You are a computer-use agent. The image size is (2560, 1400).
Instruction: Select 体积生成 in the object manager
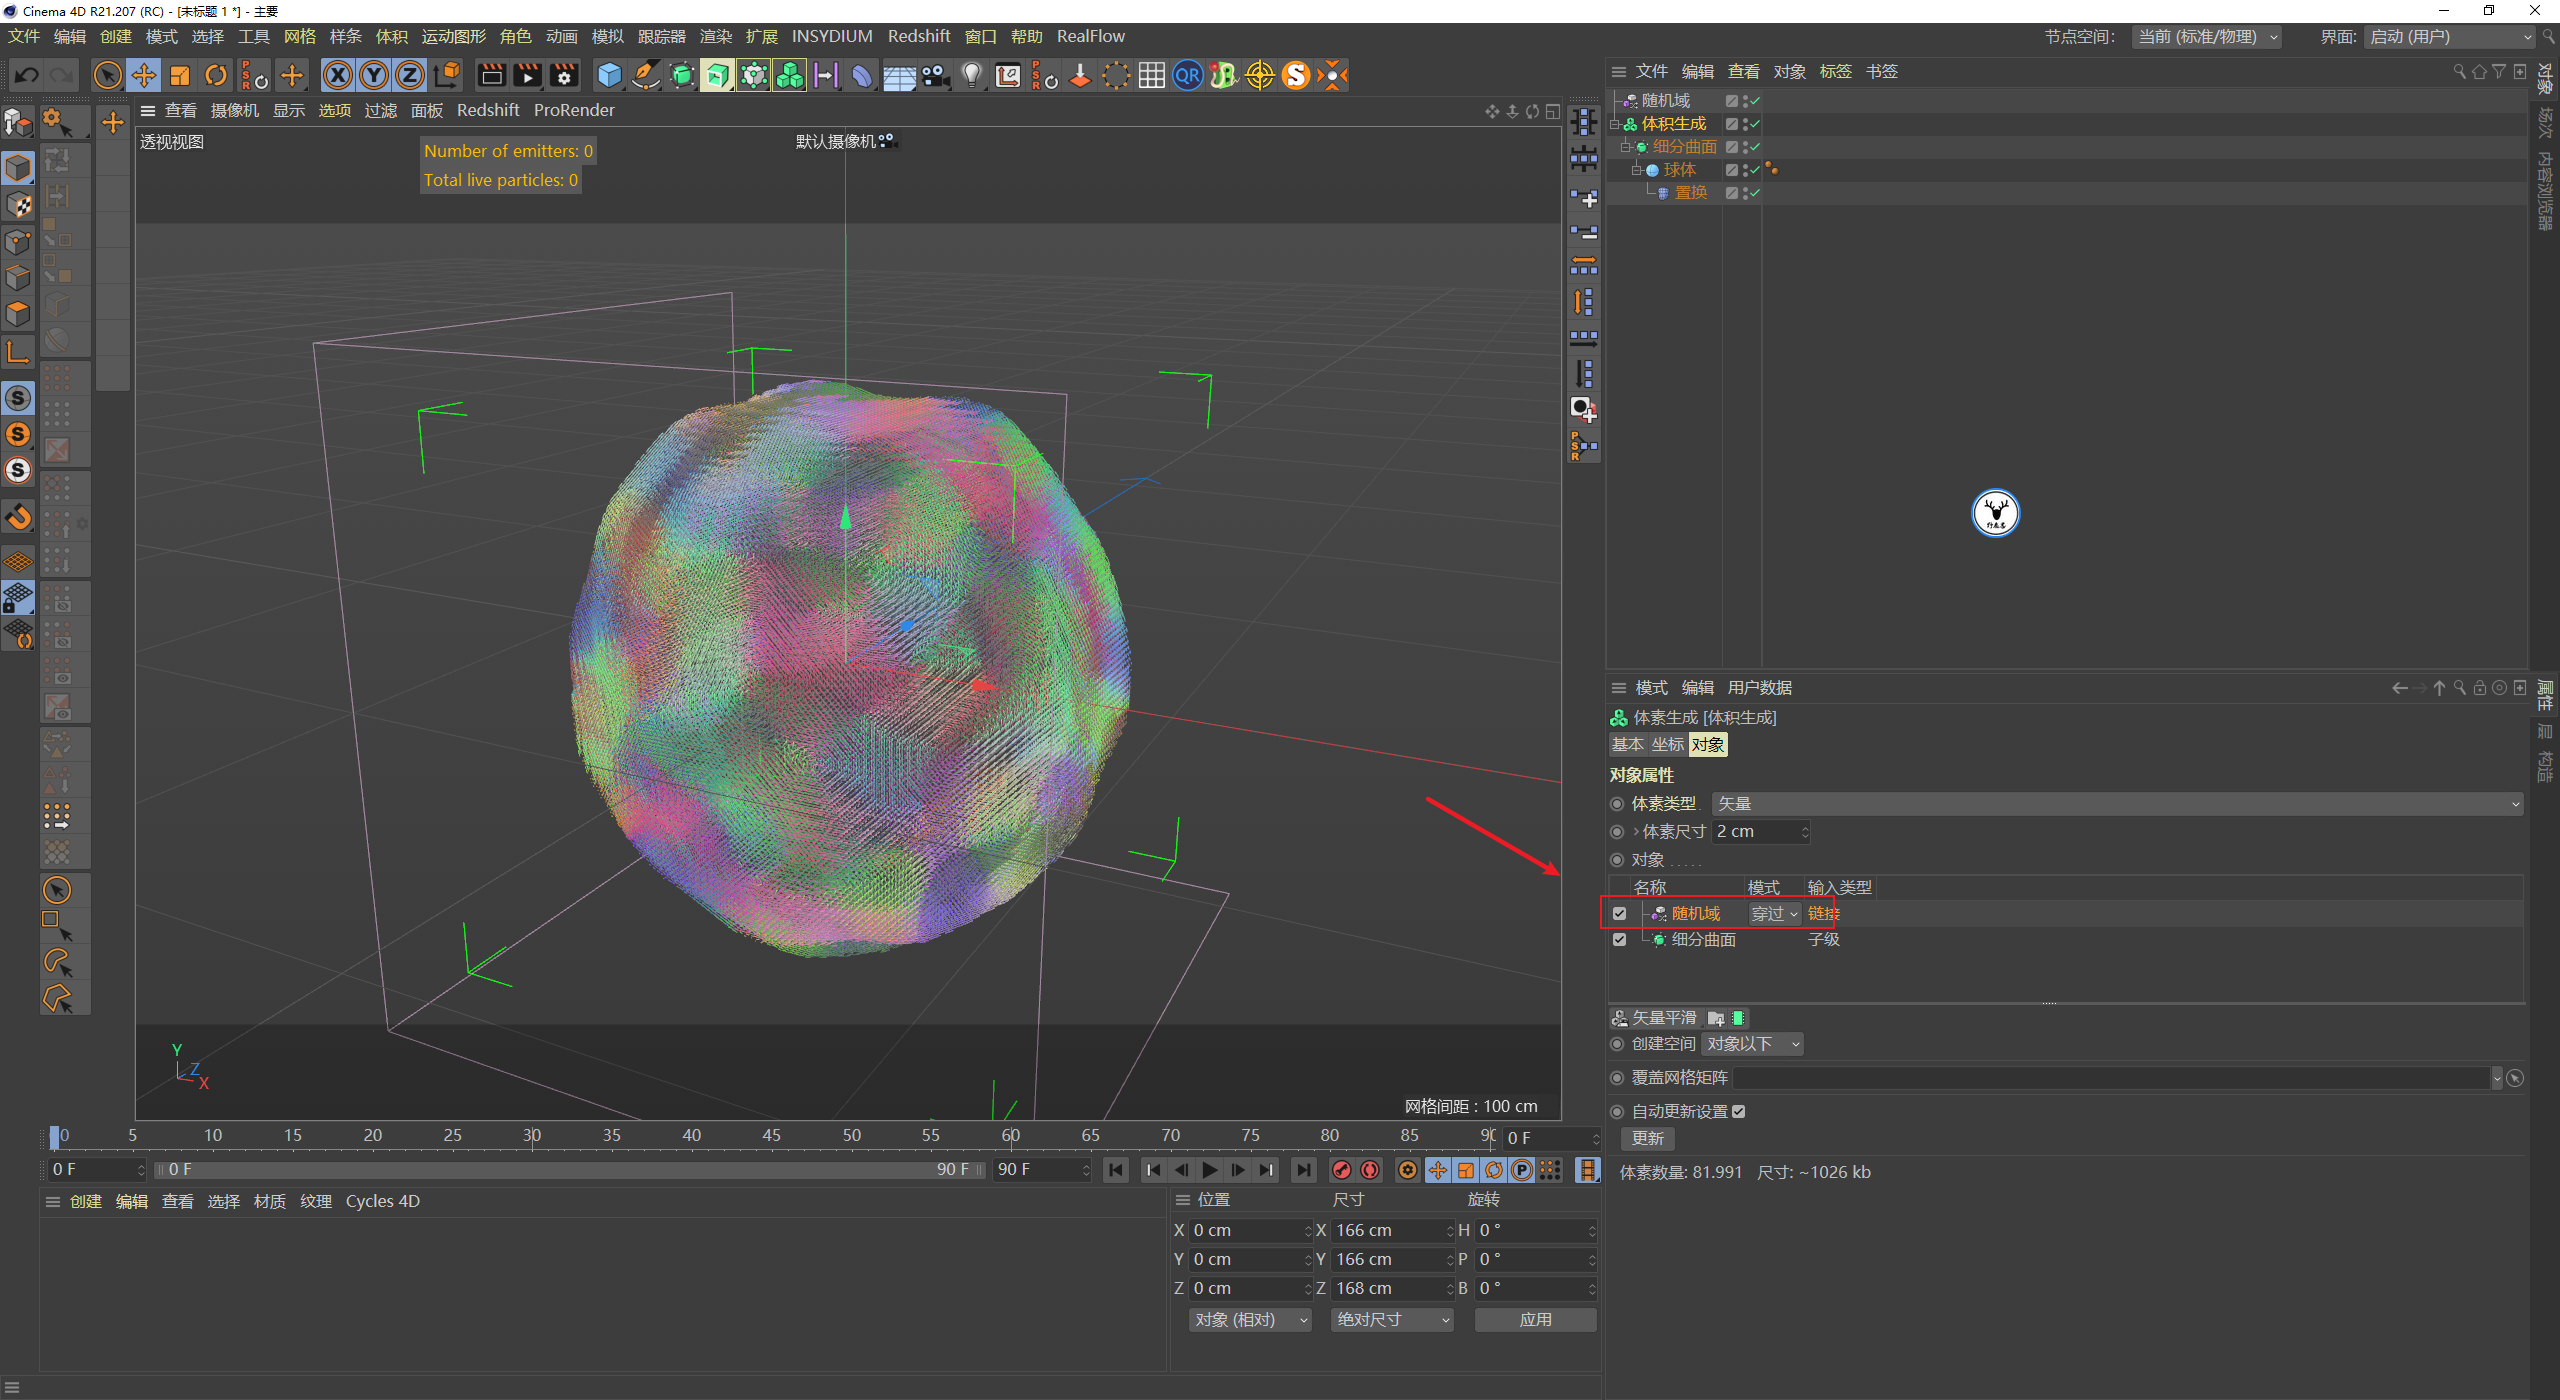1674,124
